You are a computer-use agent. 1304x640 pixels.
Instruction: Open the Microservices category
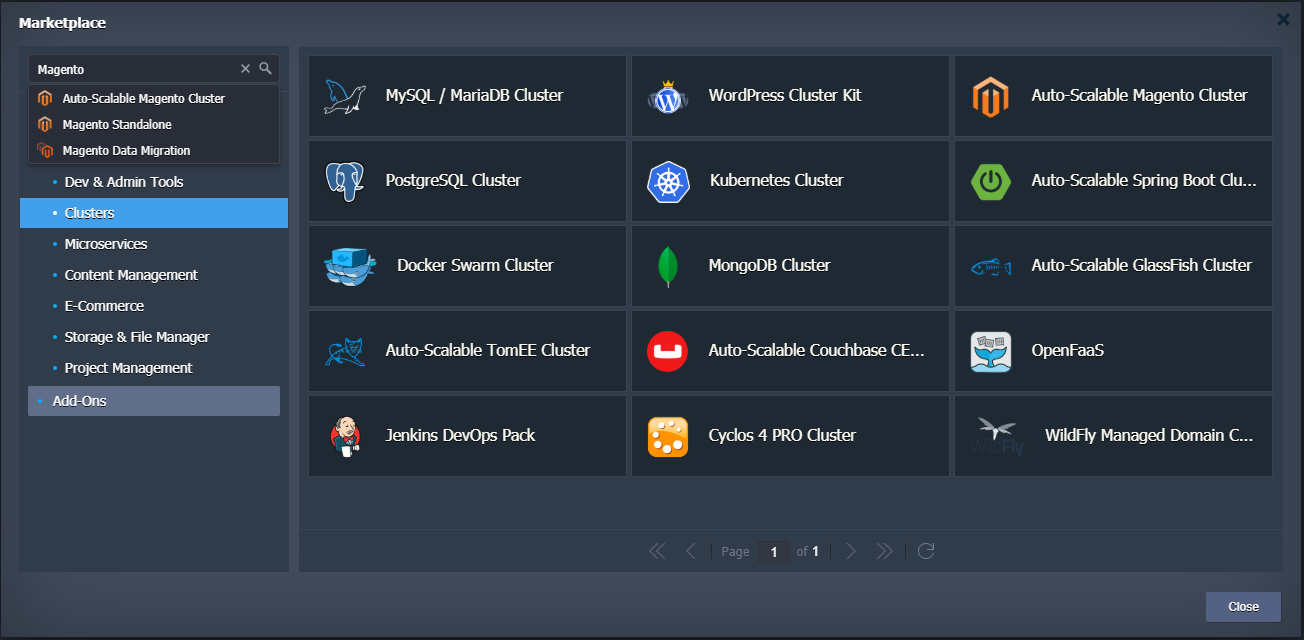coord(106,244)
